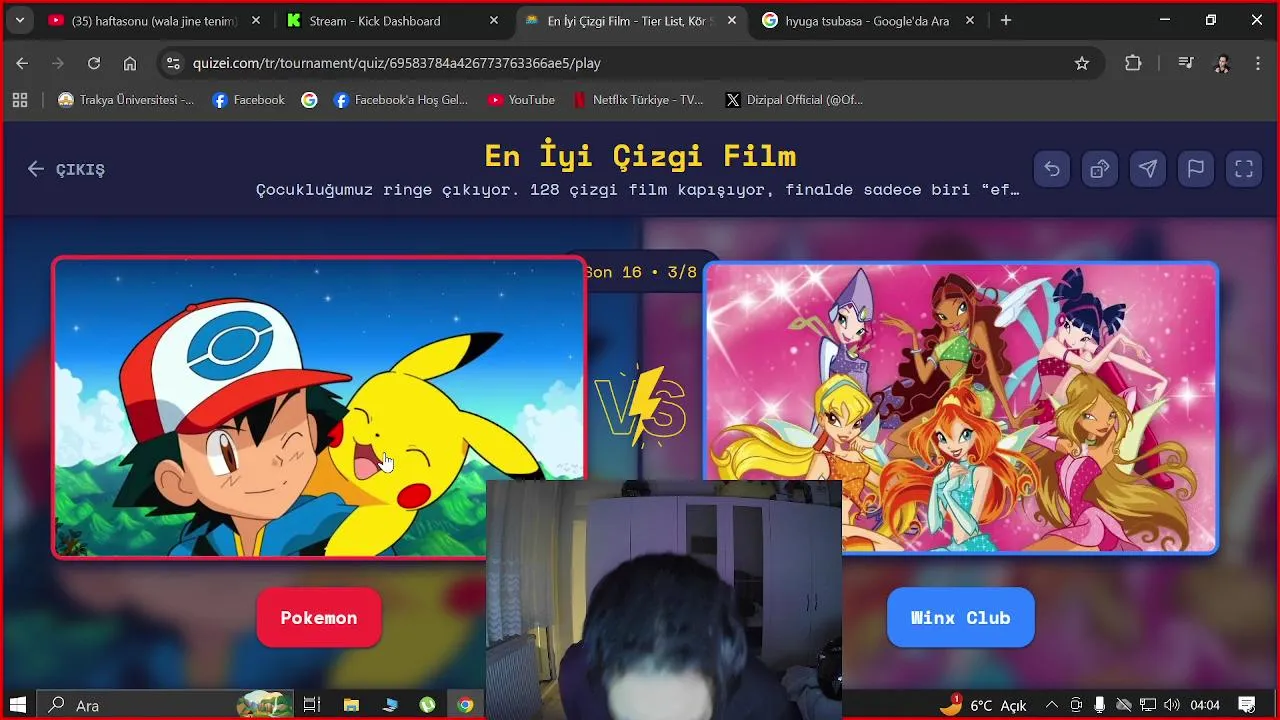Vote for the blue Winx Club button
This screenshot has width=1280, height=720.
pyautogui.click(x=960, y=618)
